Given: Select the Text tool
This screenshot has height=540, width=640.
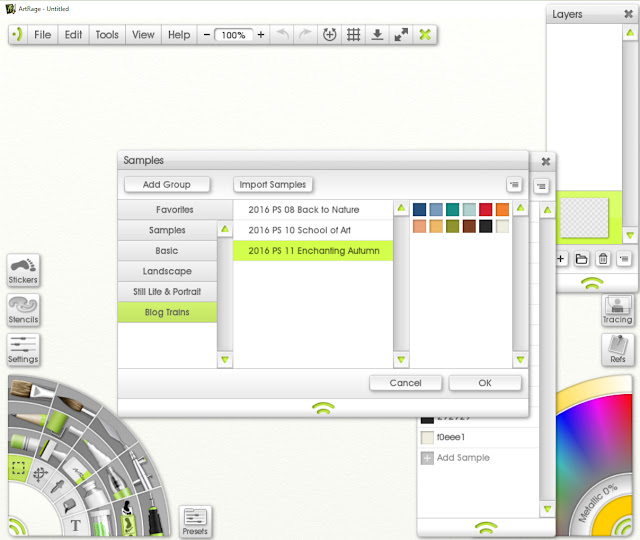Looking at the screenshot, I should 75,525.
